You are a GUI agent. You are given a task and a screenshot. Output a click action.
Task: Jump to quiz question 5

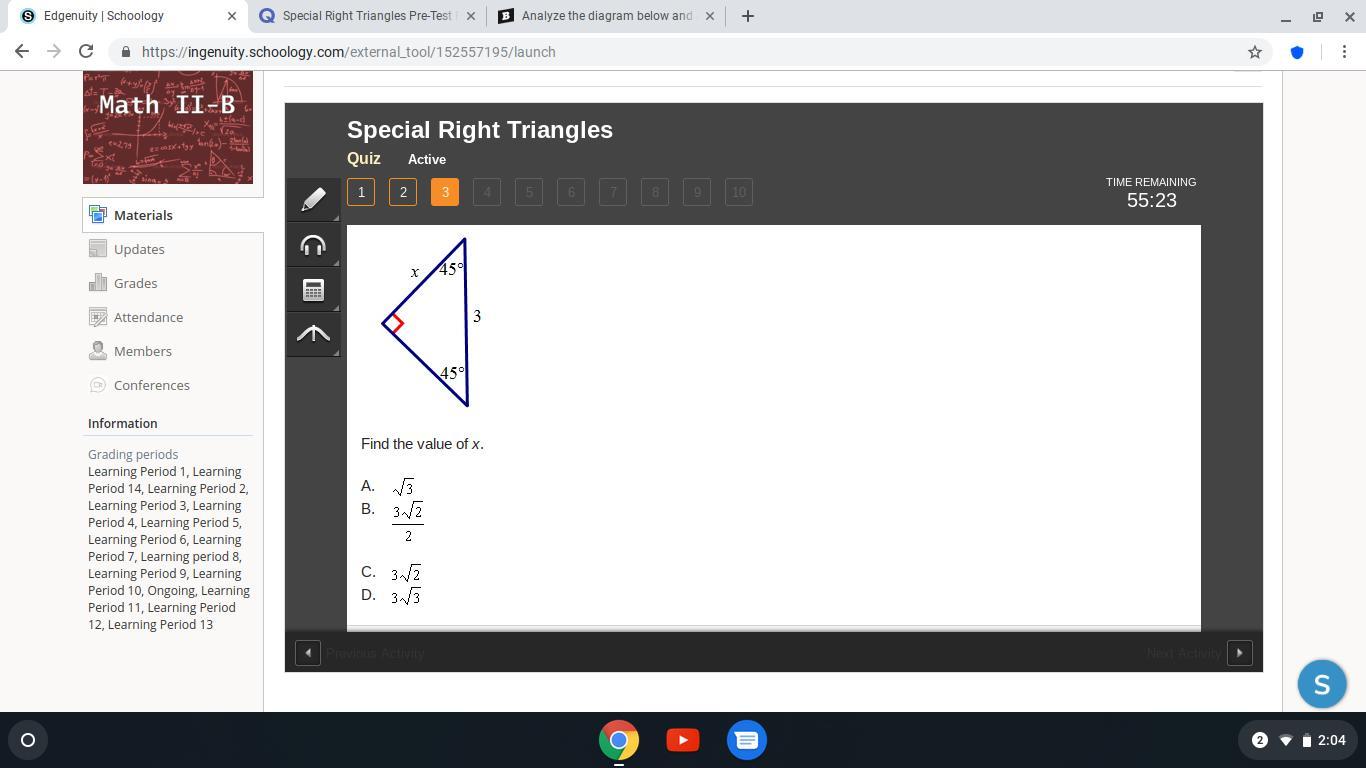pos(529,192)
